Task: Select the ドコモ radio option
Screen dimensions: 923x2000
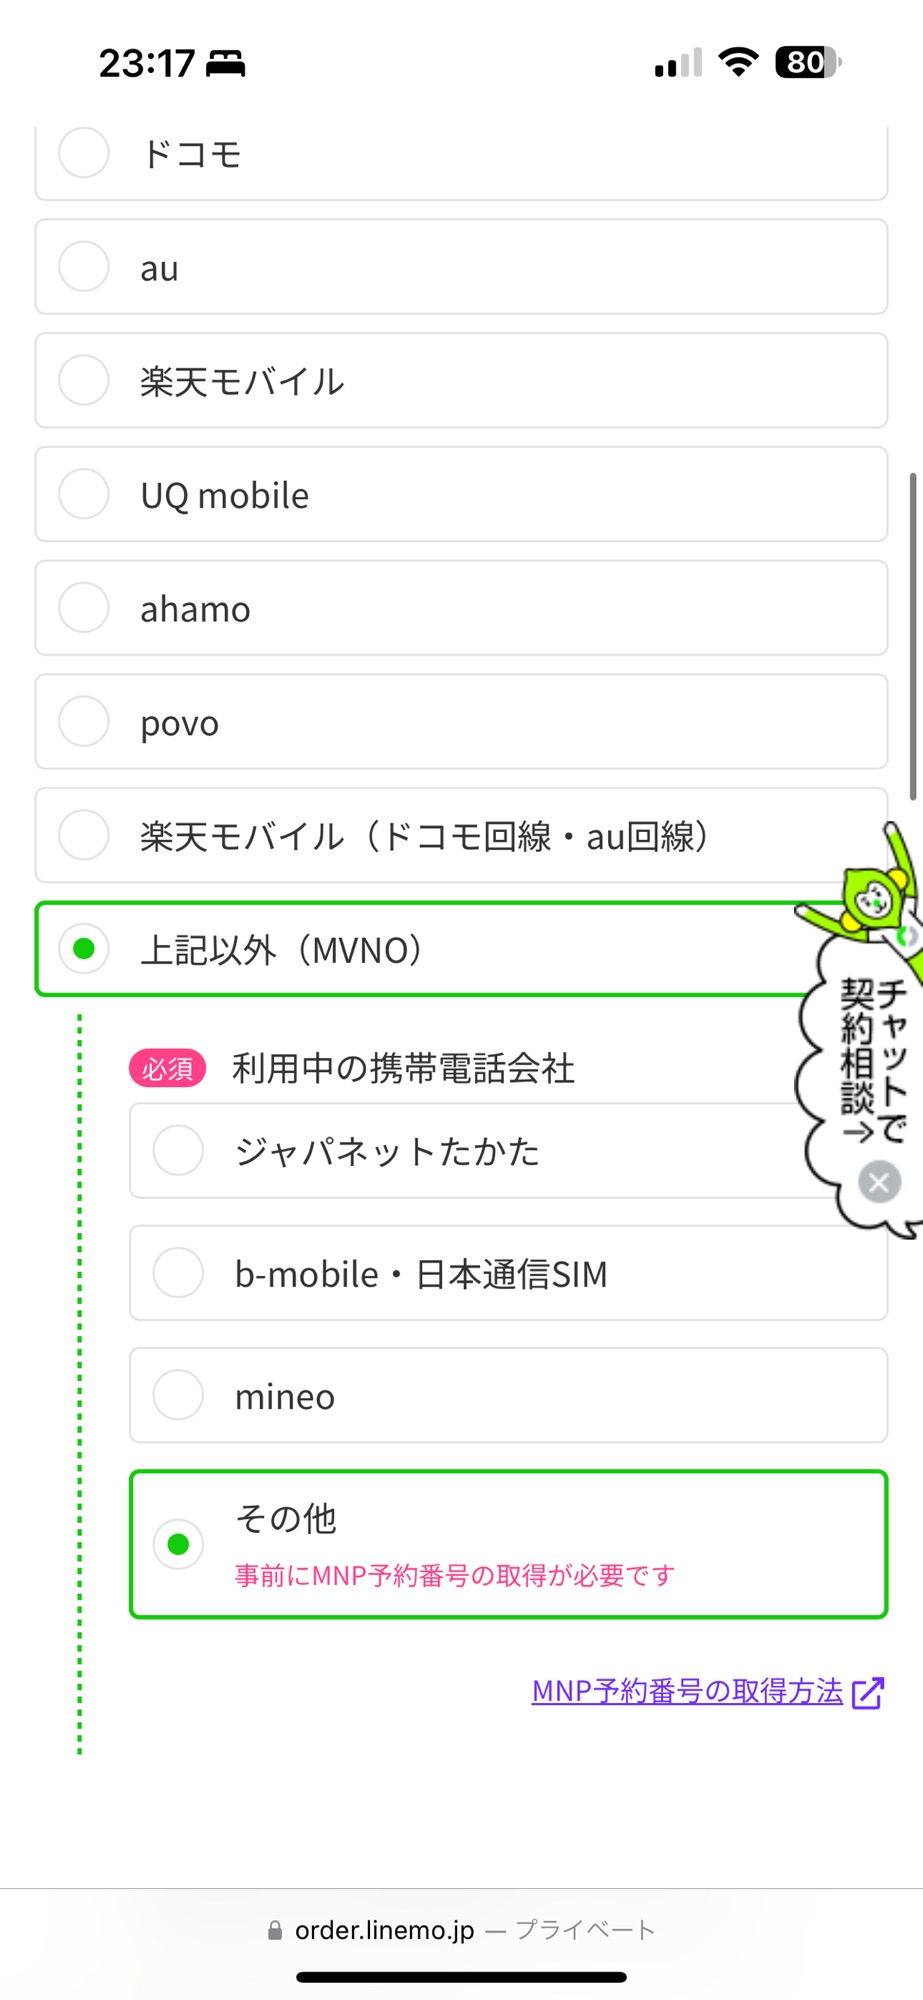Action: tap(84, 154)
